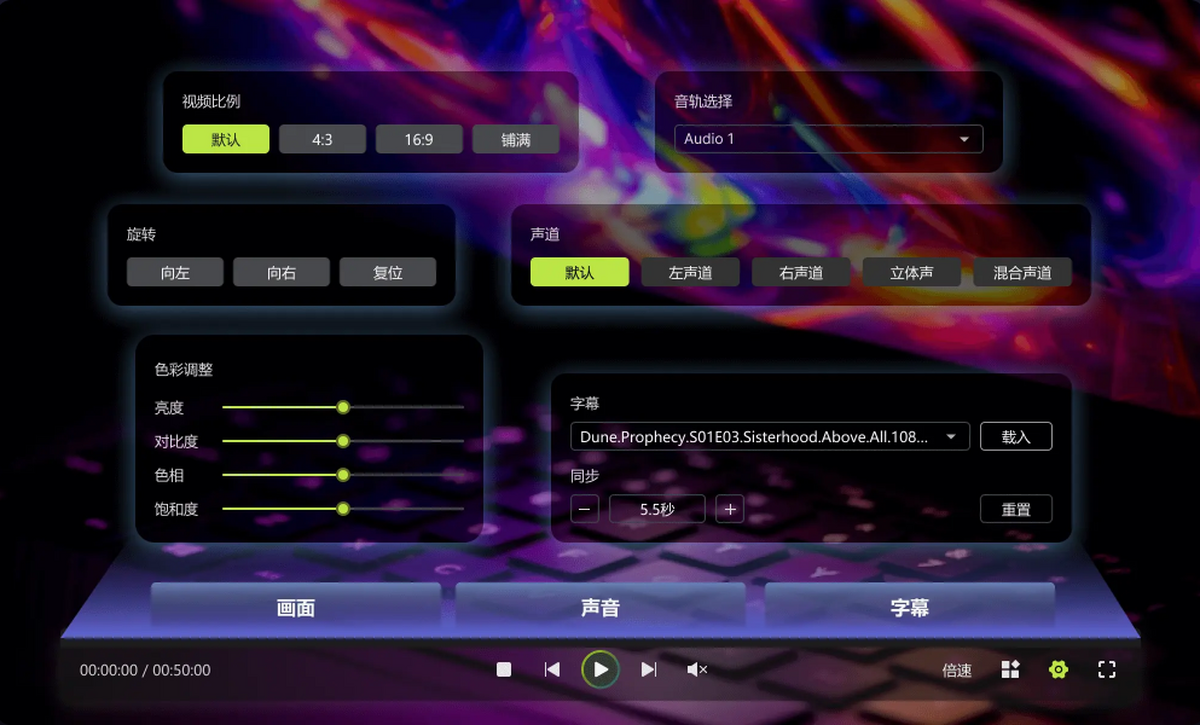Choose the 铺满 fill ratio option
This screenshot has width=1200, height=725.
(516, 140)
